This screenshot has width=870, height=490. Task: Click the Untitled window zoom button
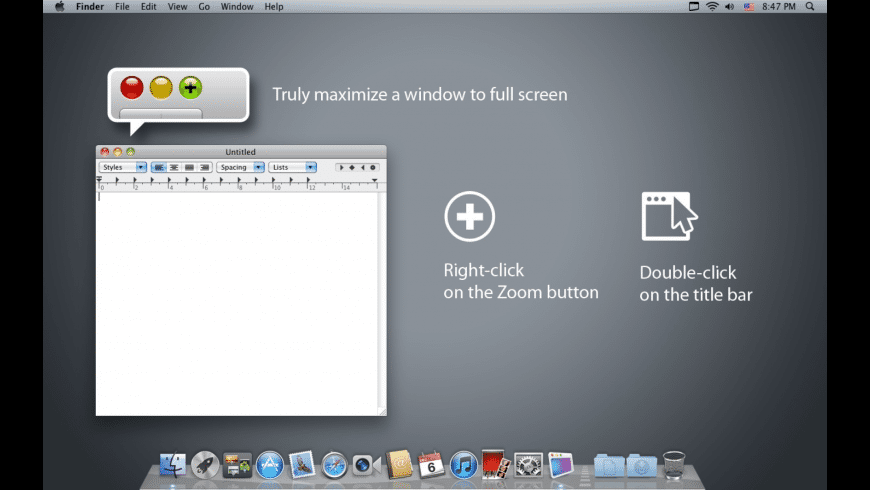[x=130, y=151]
